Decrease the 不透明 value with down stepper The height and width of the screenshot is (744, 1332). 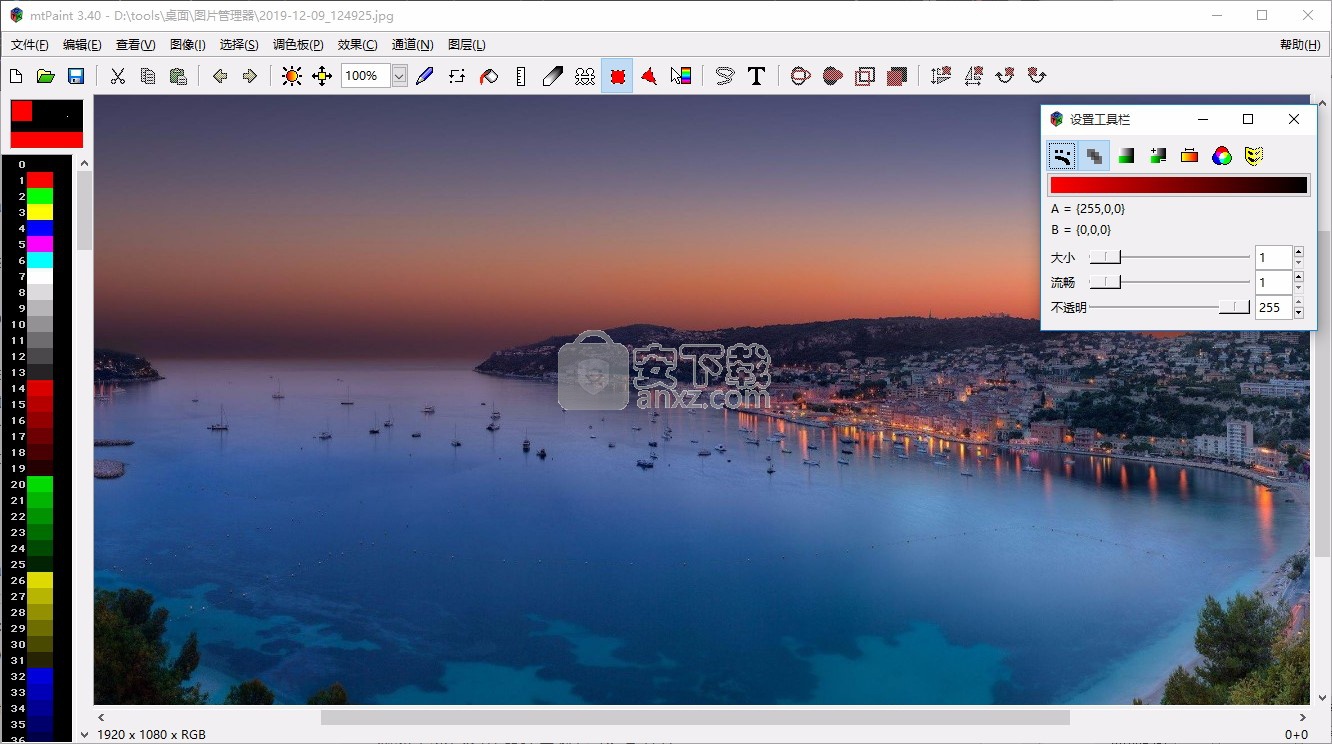point(1298,313)
